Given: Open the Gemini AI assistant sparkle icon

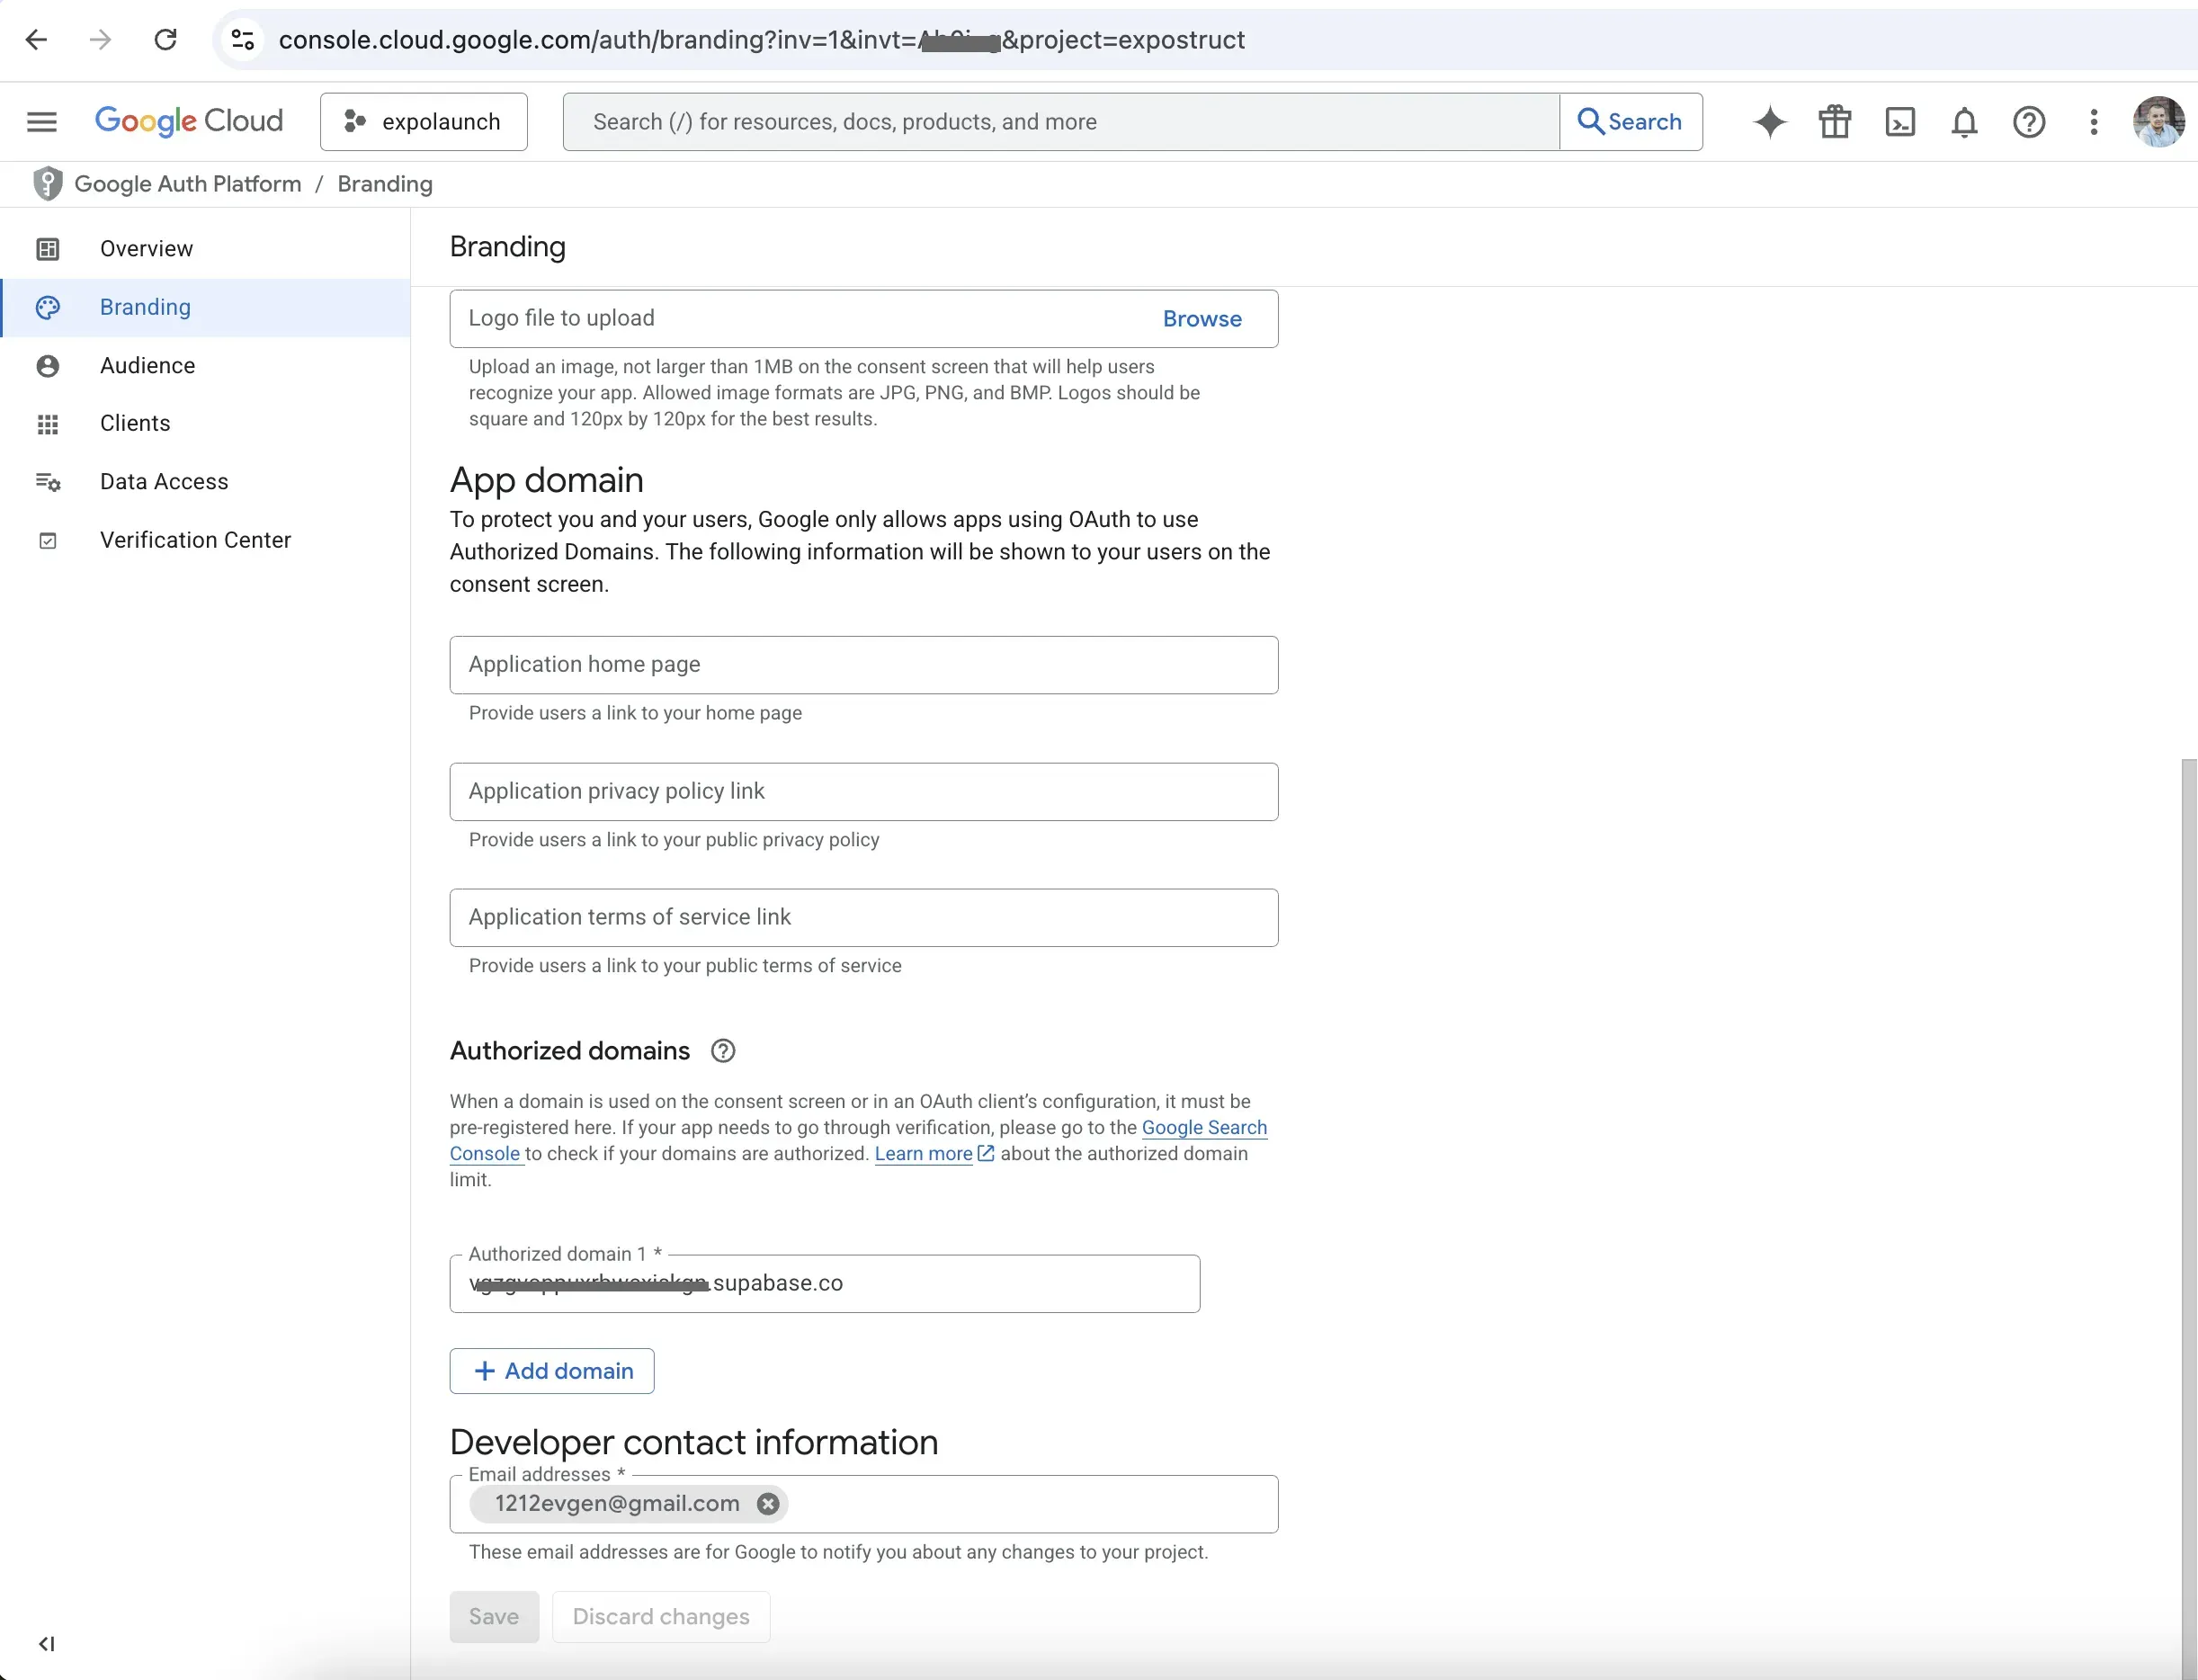Looking at the screenshot, I should pos(1770,122).
